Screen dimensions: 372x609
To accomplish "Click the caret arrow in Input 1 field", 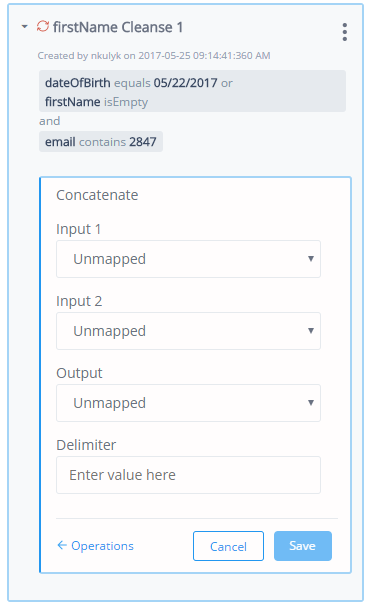I will 311,259.
